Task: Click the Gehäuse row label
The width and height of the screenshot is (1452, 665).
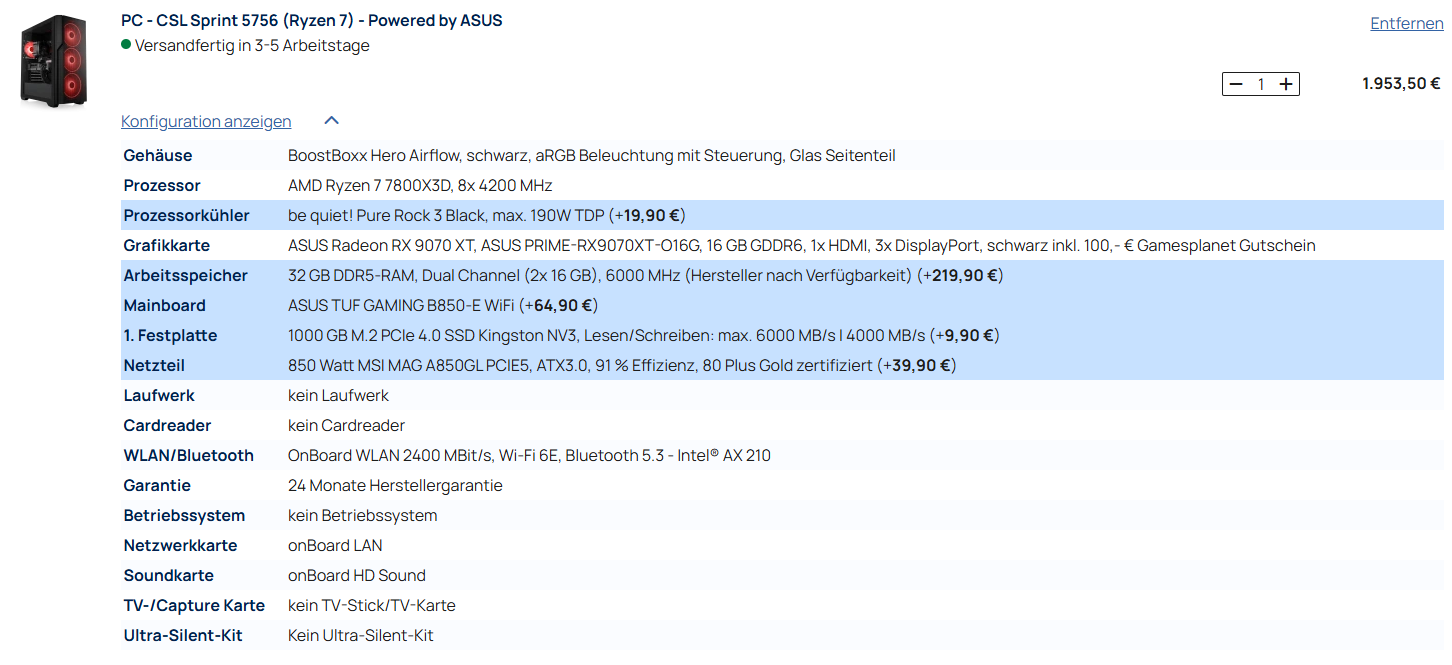Action: click(x=158, y=155)
